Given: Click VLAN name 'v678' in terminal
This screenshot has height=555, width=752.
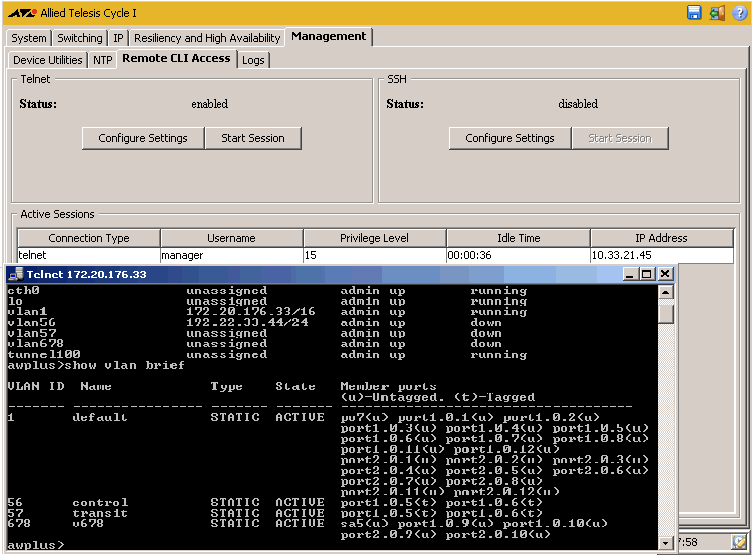Looking at the screenshot, I should click(88, 523).
